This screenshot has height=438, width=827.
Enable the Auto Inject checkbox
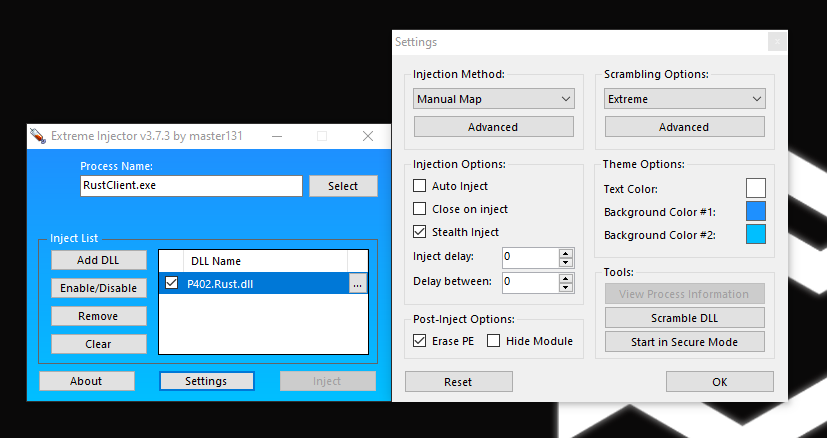pyautogui.click(x=419, y=186)
